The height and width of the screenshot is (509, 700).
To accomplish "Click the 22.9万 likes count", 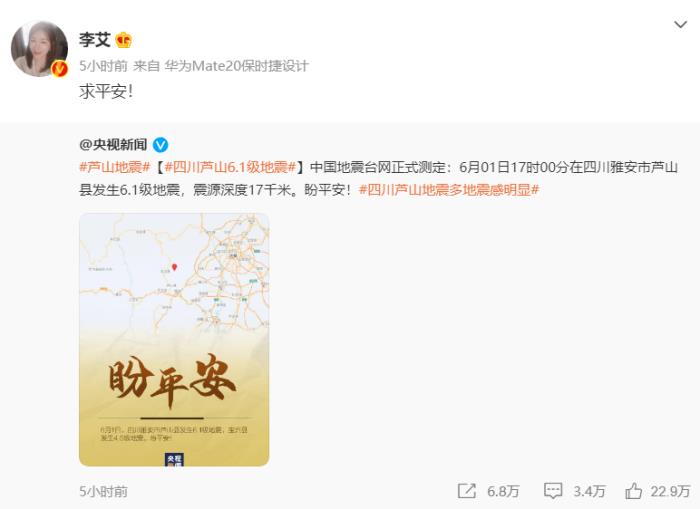I will click(671, 492).
